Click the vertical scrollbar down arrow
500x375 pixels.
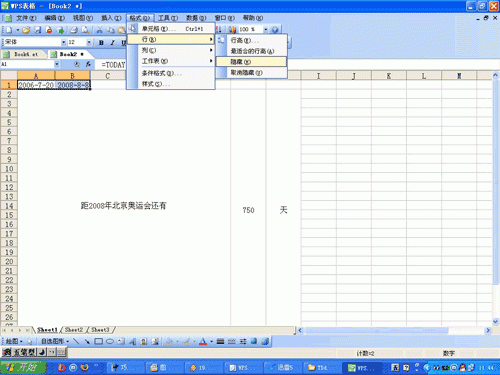point(495,321)
